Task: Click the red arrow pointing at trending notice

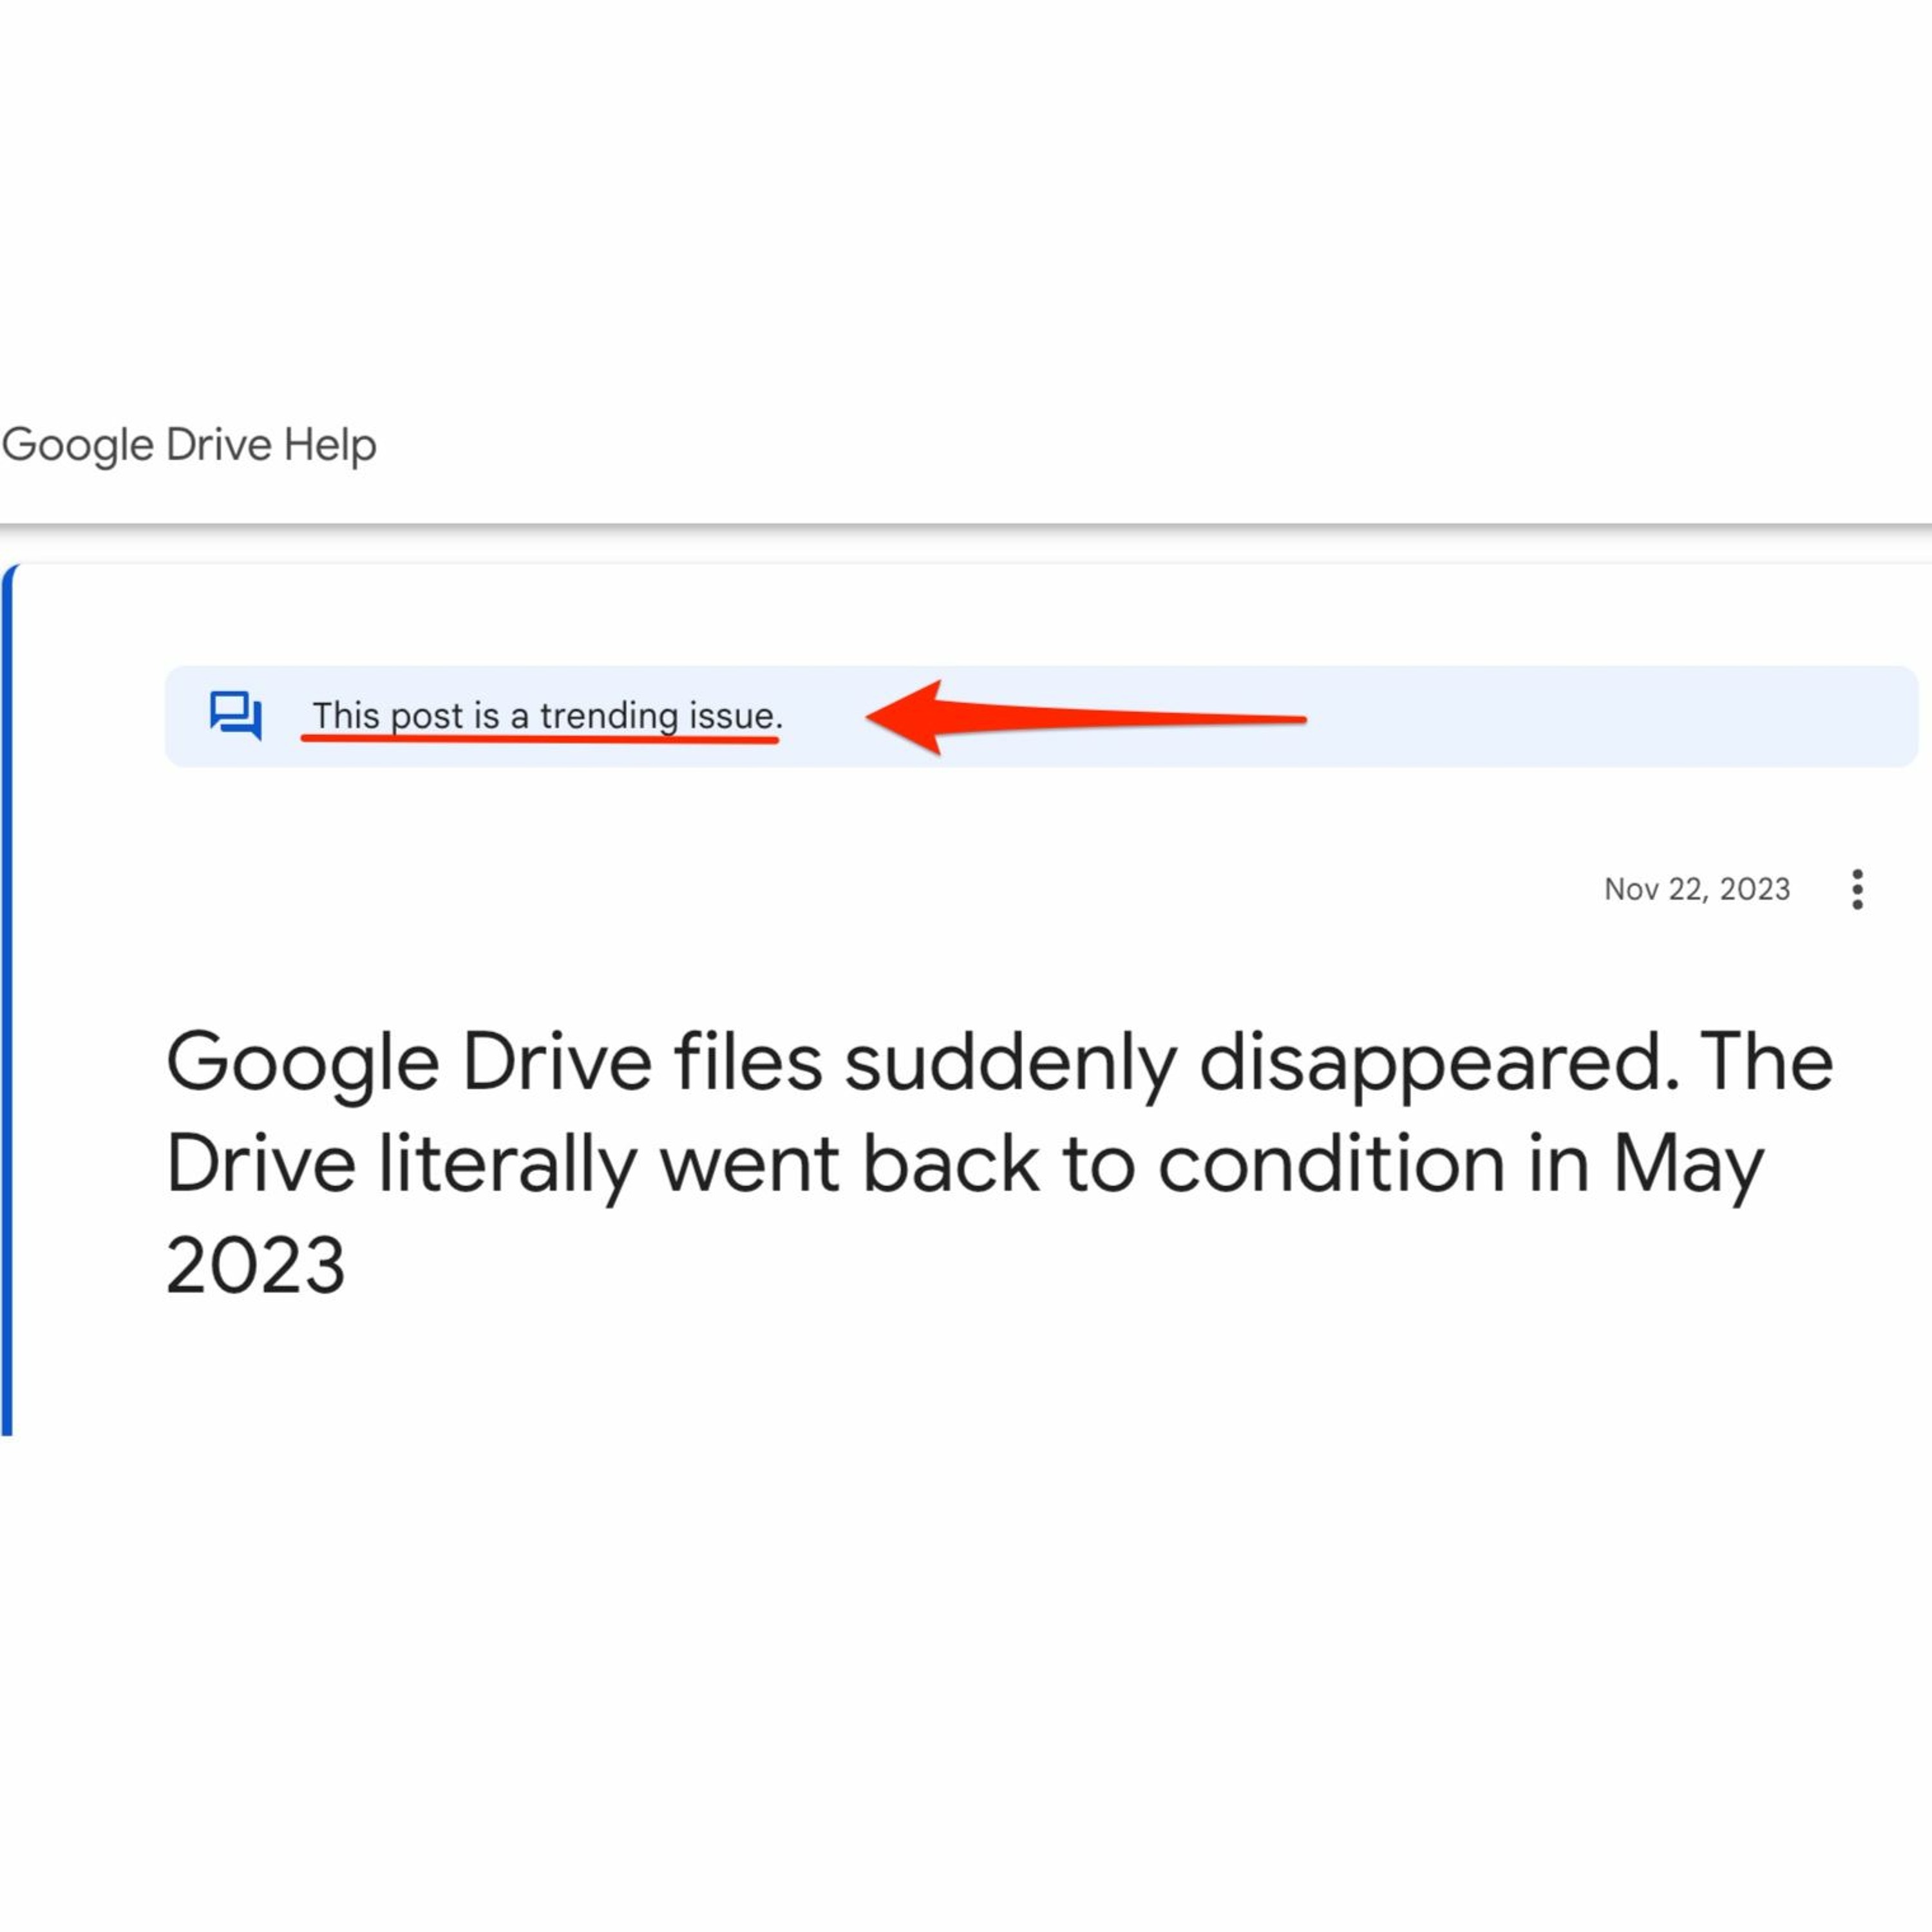Action: pos(1084,717)
